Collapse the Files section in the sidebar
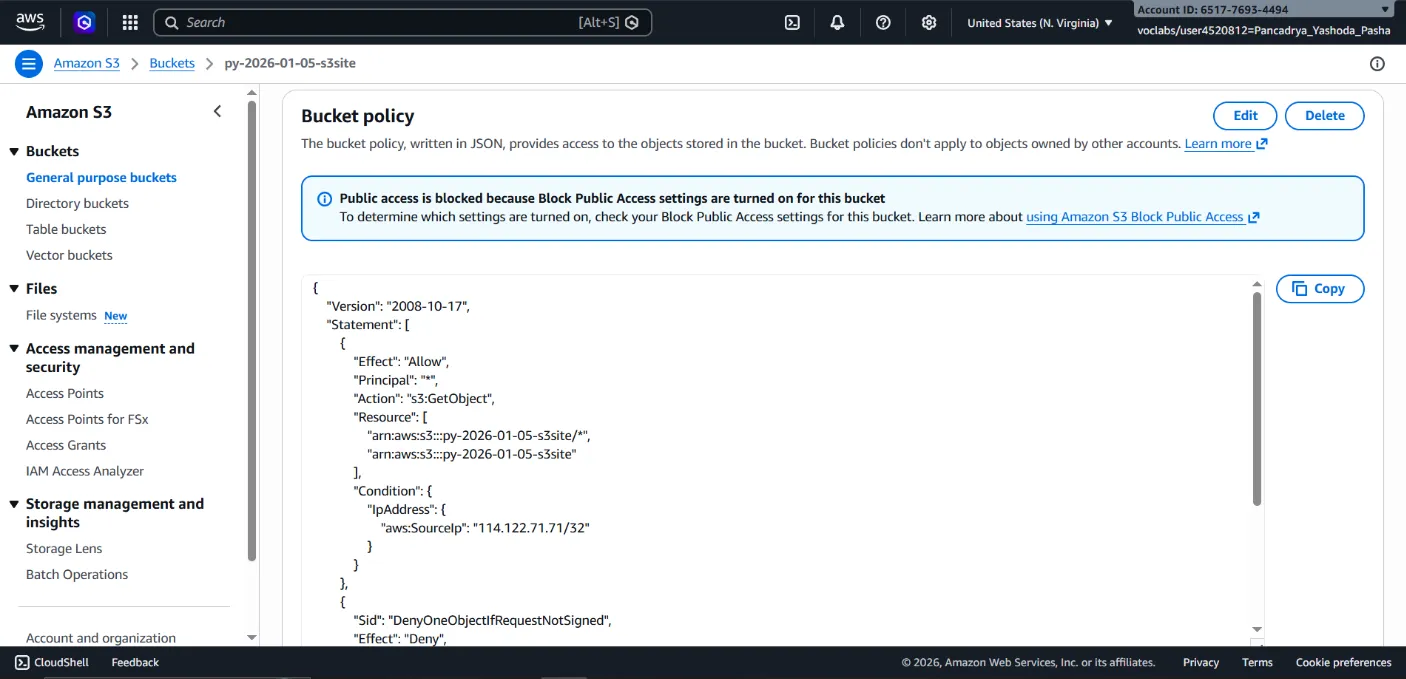 14,288
